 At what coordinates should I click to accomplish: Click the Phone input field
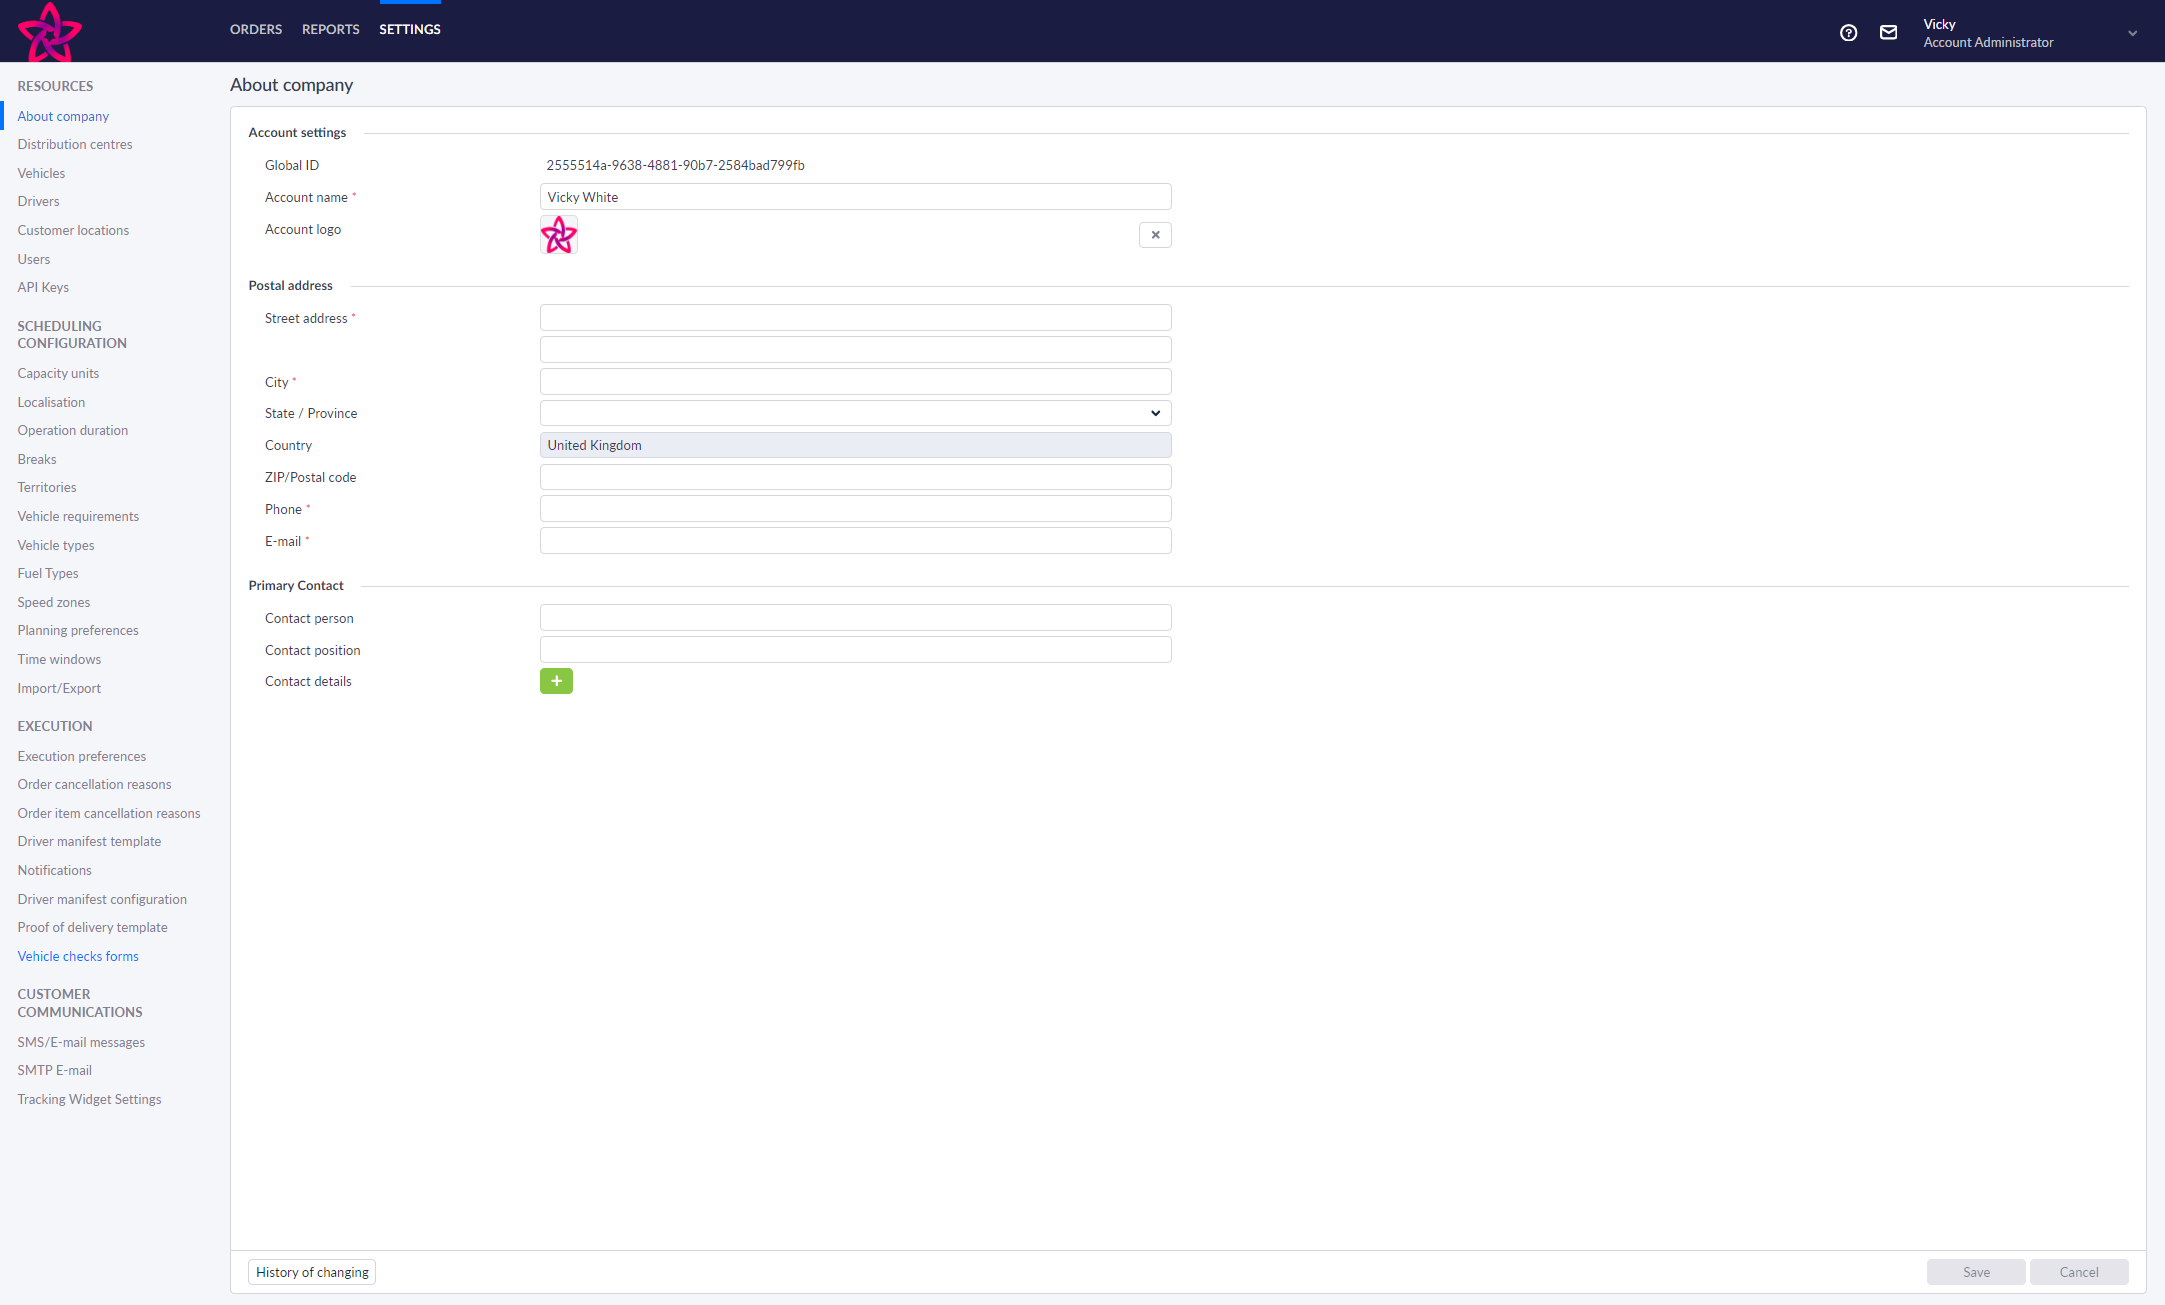[x=855, y=509]
